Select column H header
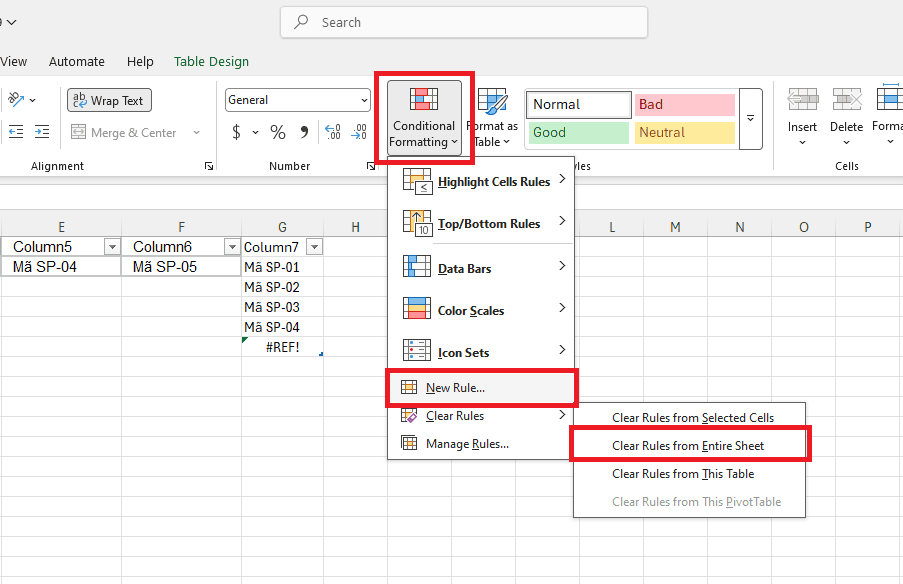 355,227
